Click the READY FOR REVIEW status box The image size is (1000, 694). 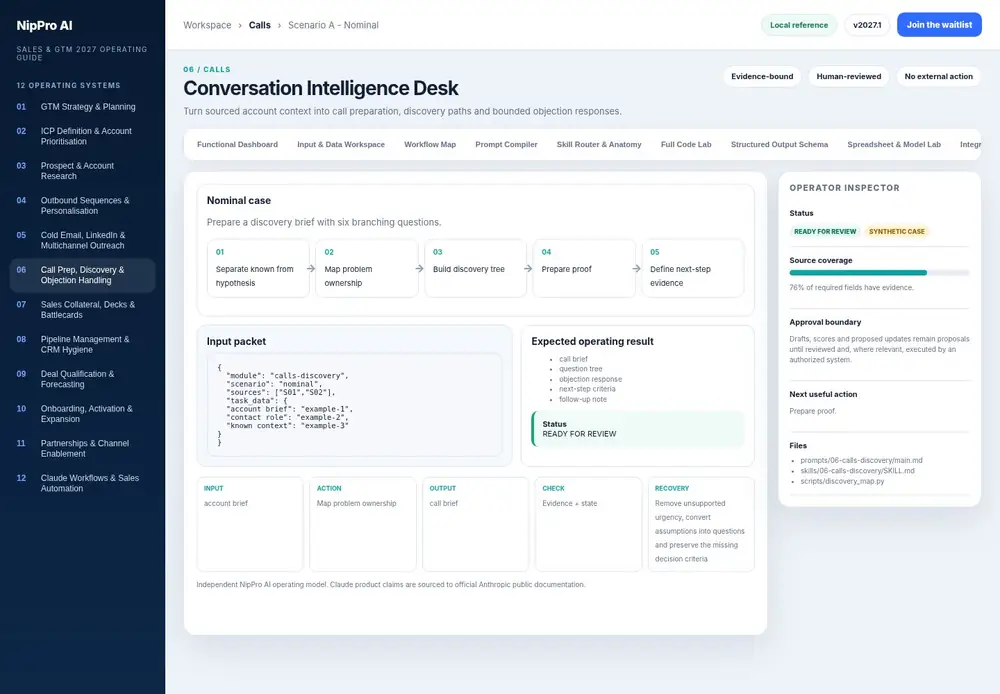(x=638, y=429)
